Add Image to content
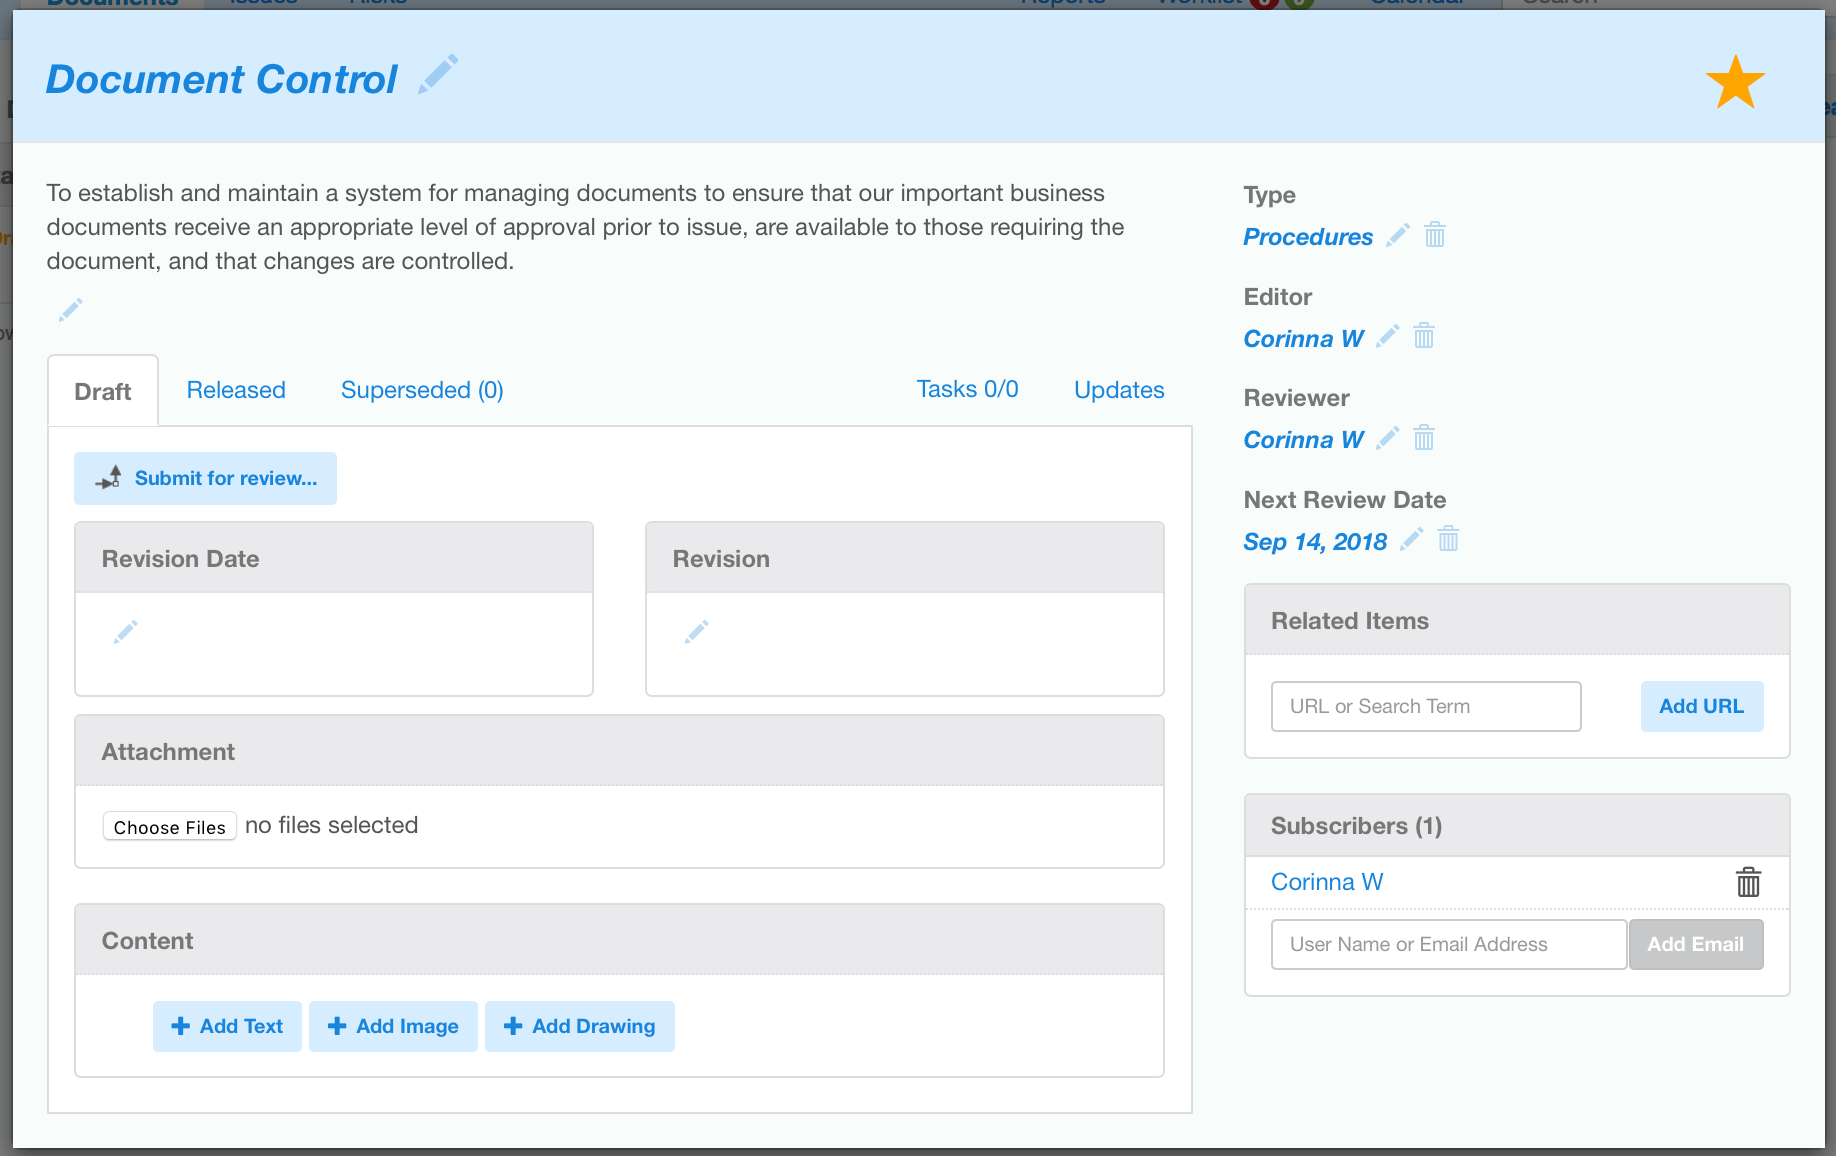This screenshot has height=1156, width=1836. click(x=393, y=1026)
